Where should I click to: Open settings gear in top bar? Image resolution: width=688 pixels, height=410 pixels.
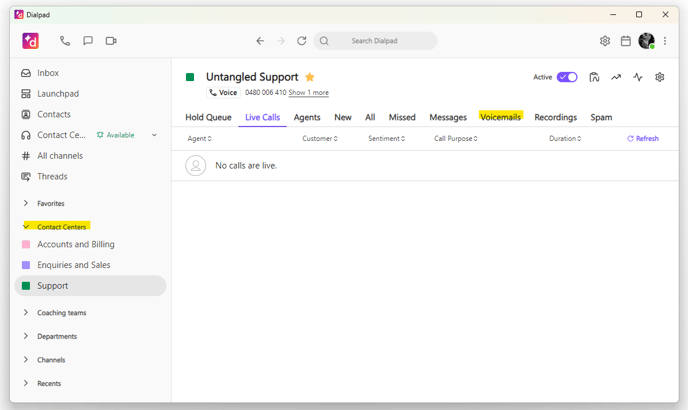click(605, 41)
